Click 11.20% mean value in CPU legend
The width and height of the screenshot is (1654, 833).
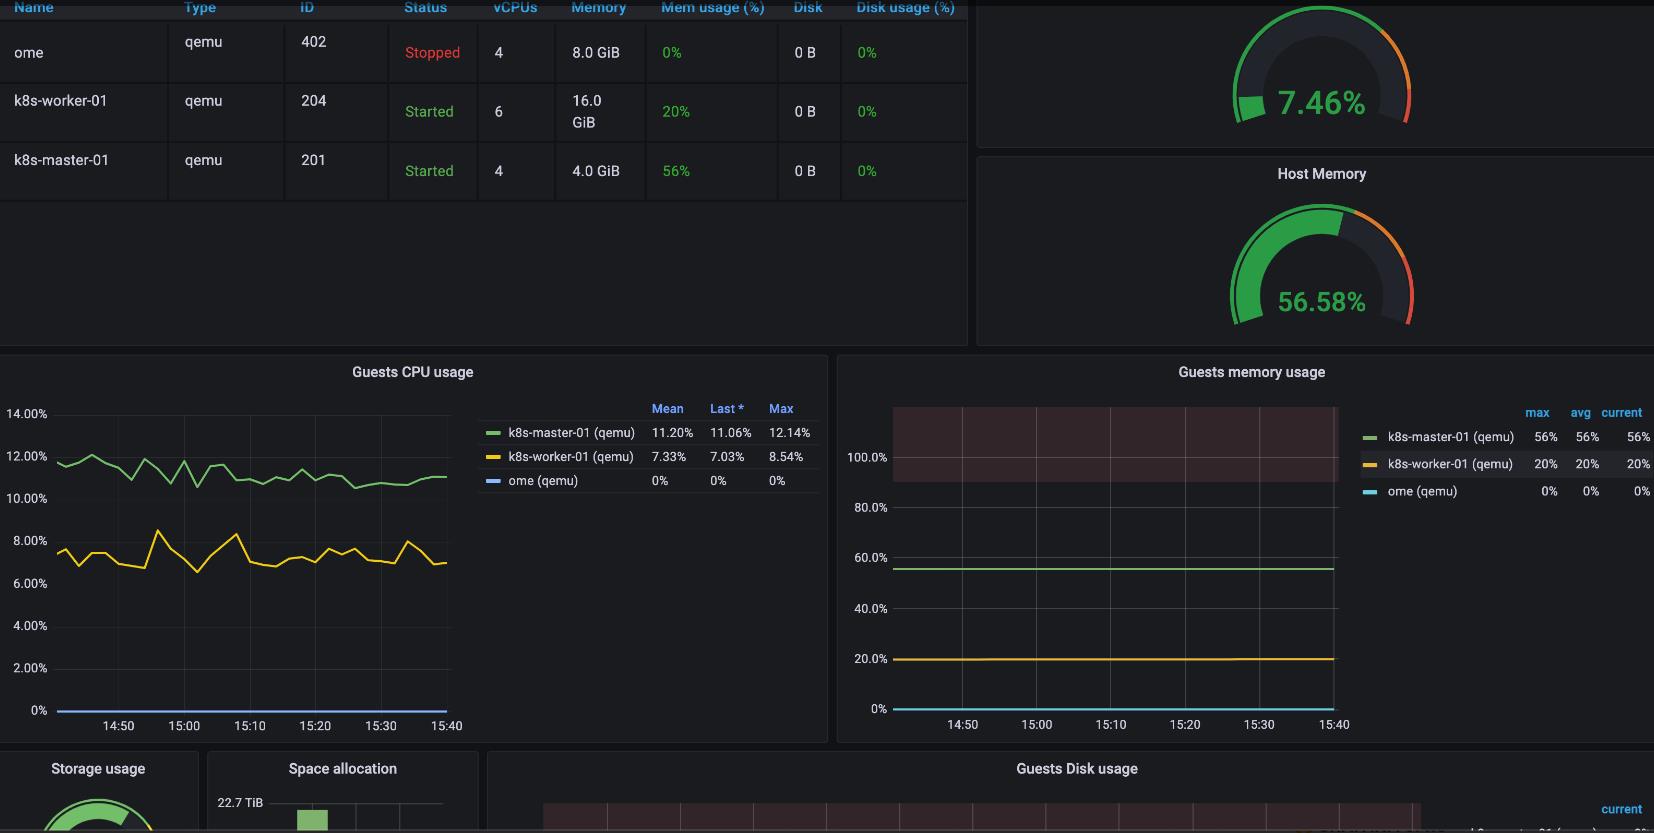pos(672,433)
